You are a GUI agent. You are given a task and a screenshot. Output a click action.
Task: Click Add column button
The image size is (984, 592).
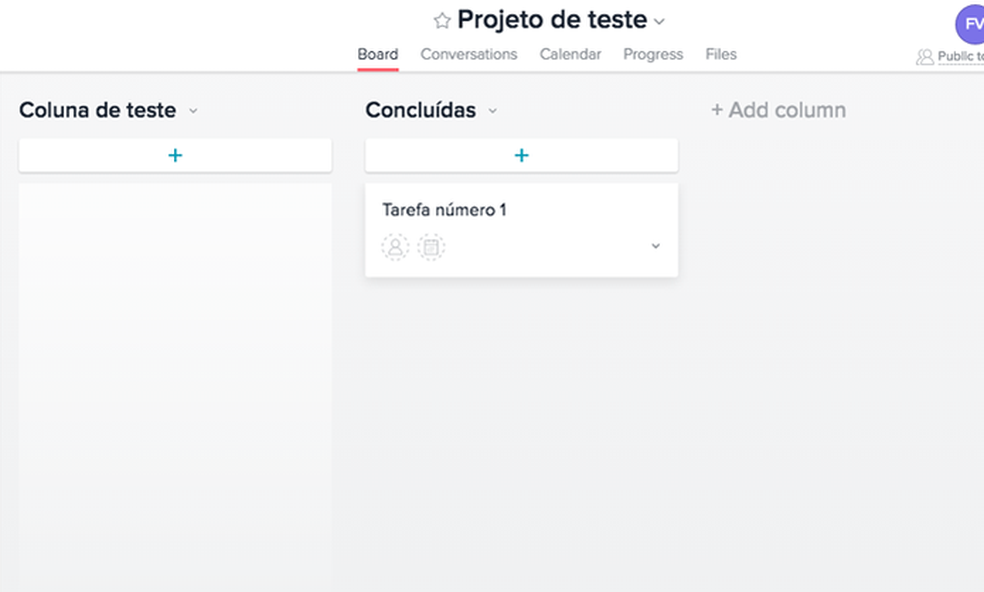(778, 110)
